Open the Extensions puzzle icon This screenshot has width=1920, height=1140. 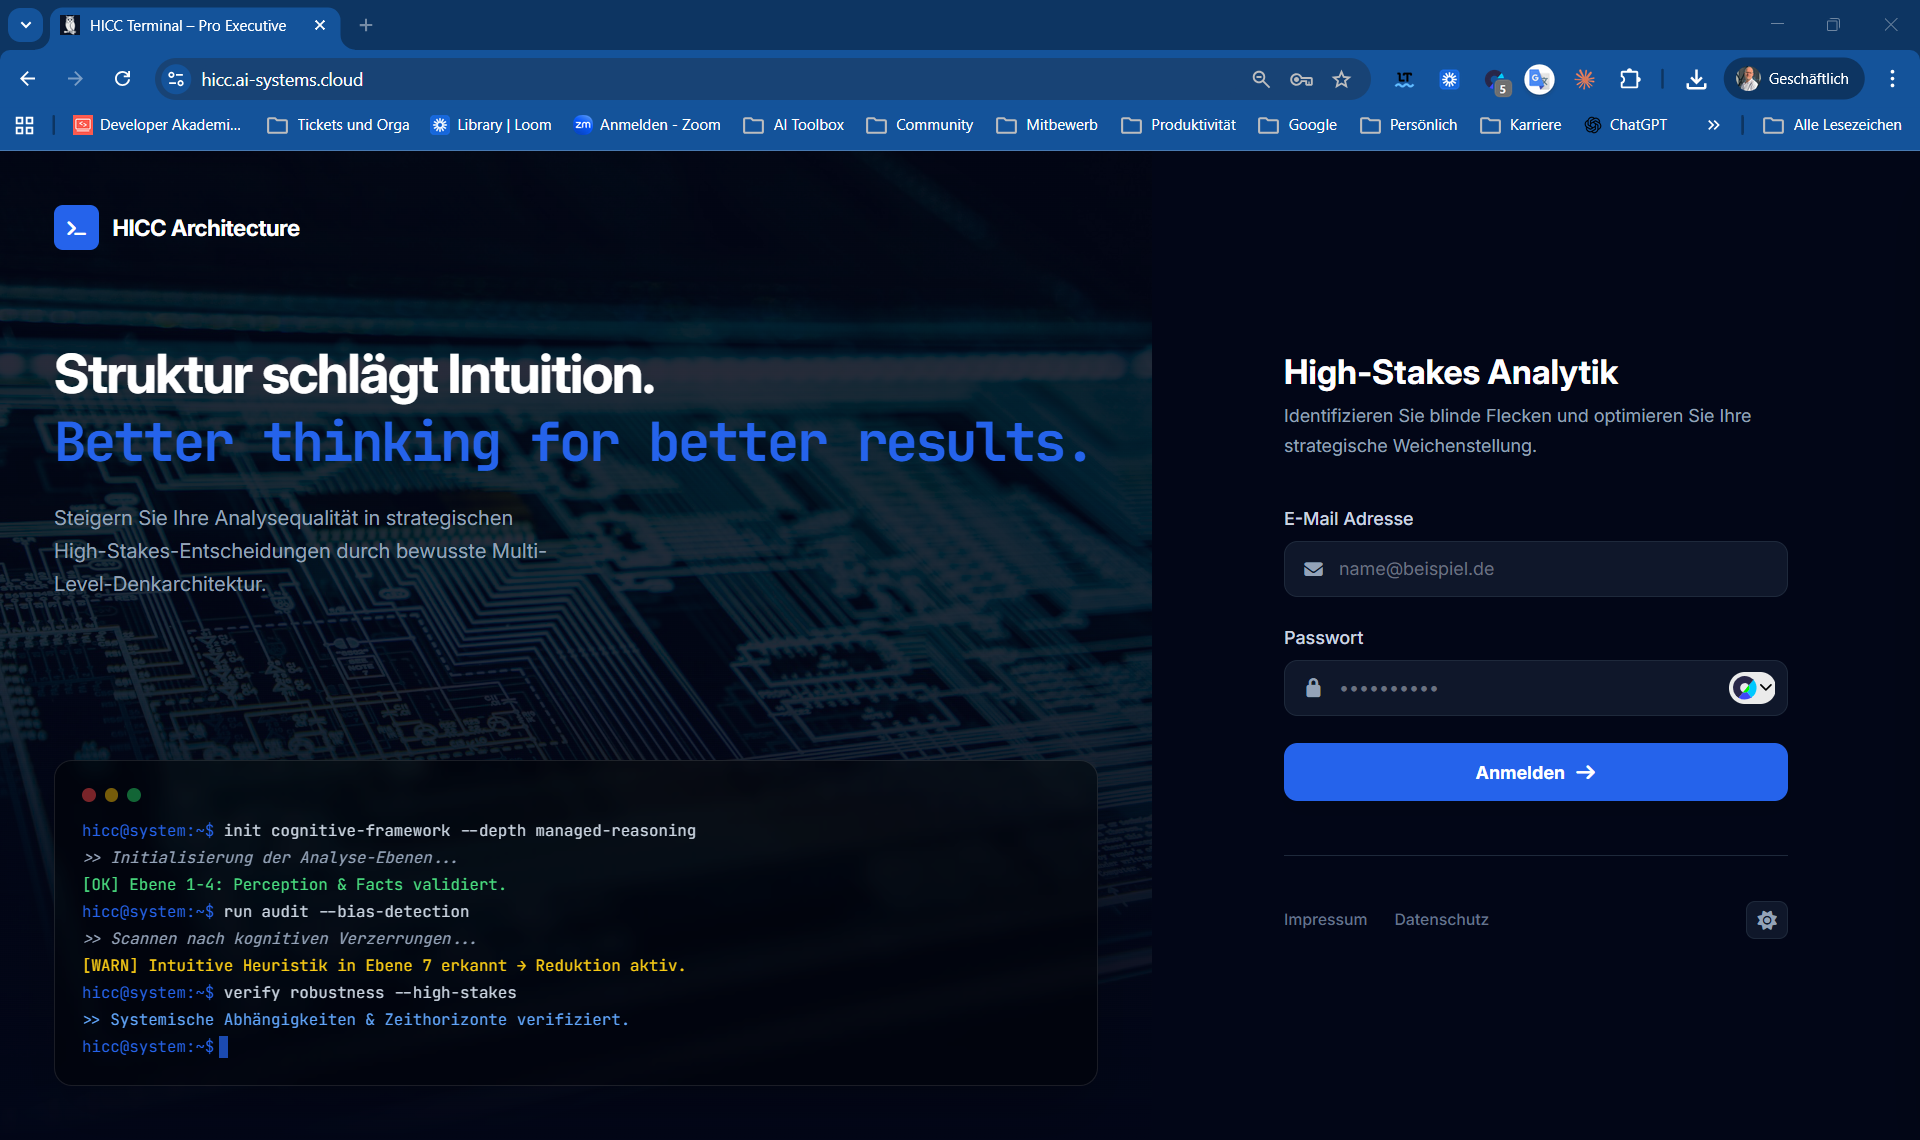click(1631, 79)
